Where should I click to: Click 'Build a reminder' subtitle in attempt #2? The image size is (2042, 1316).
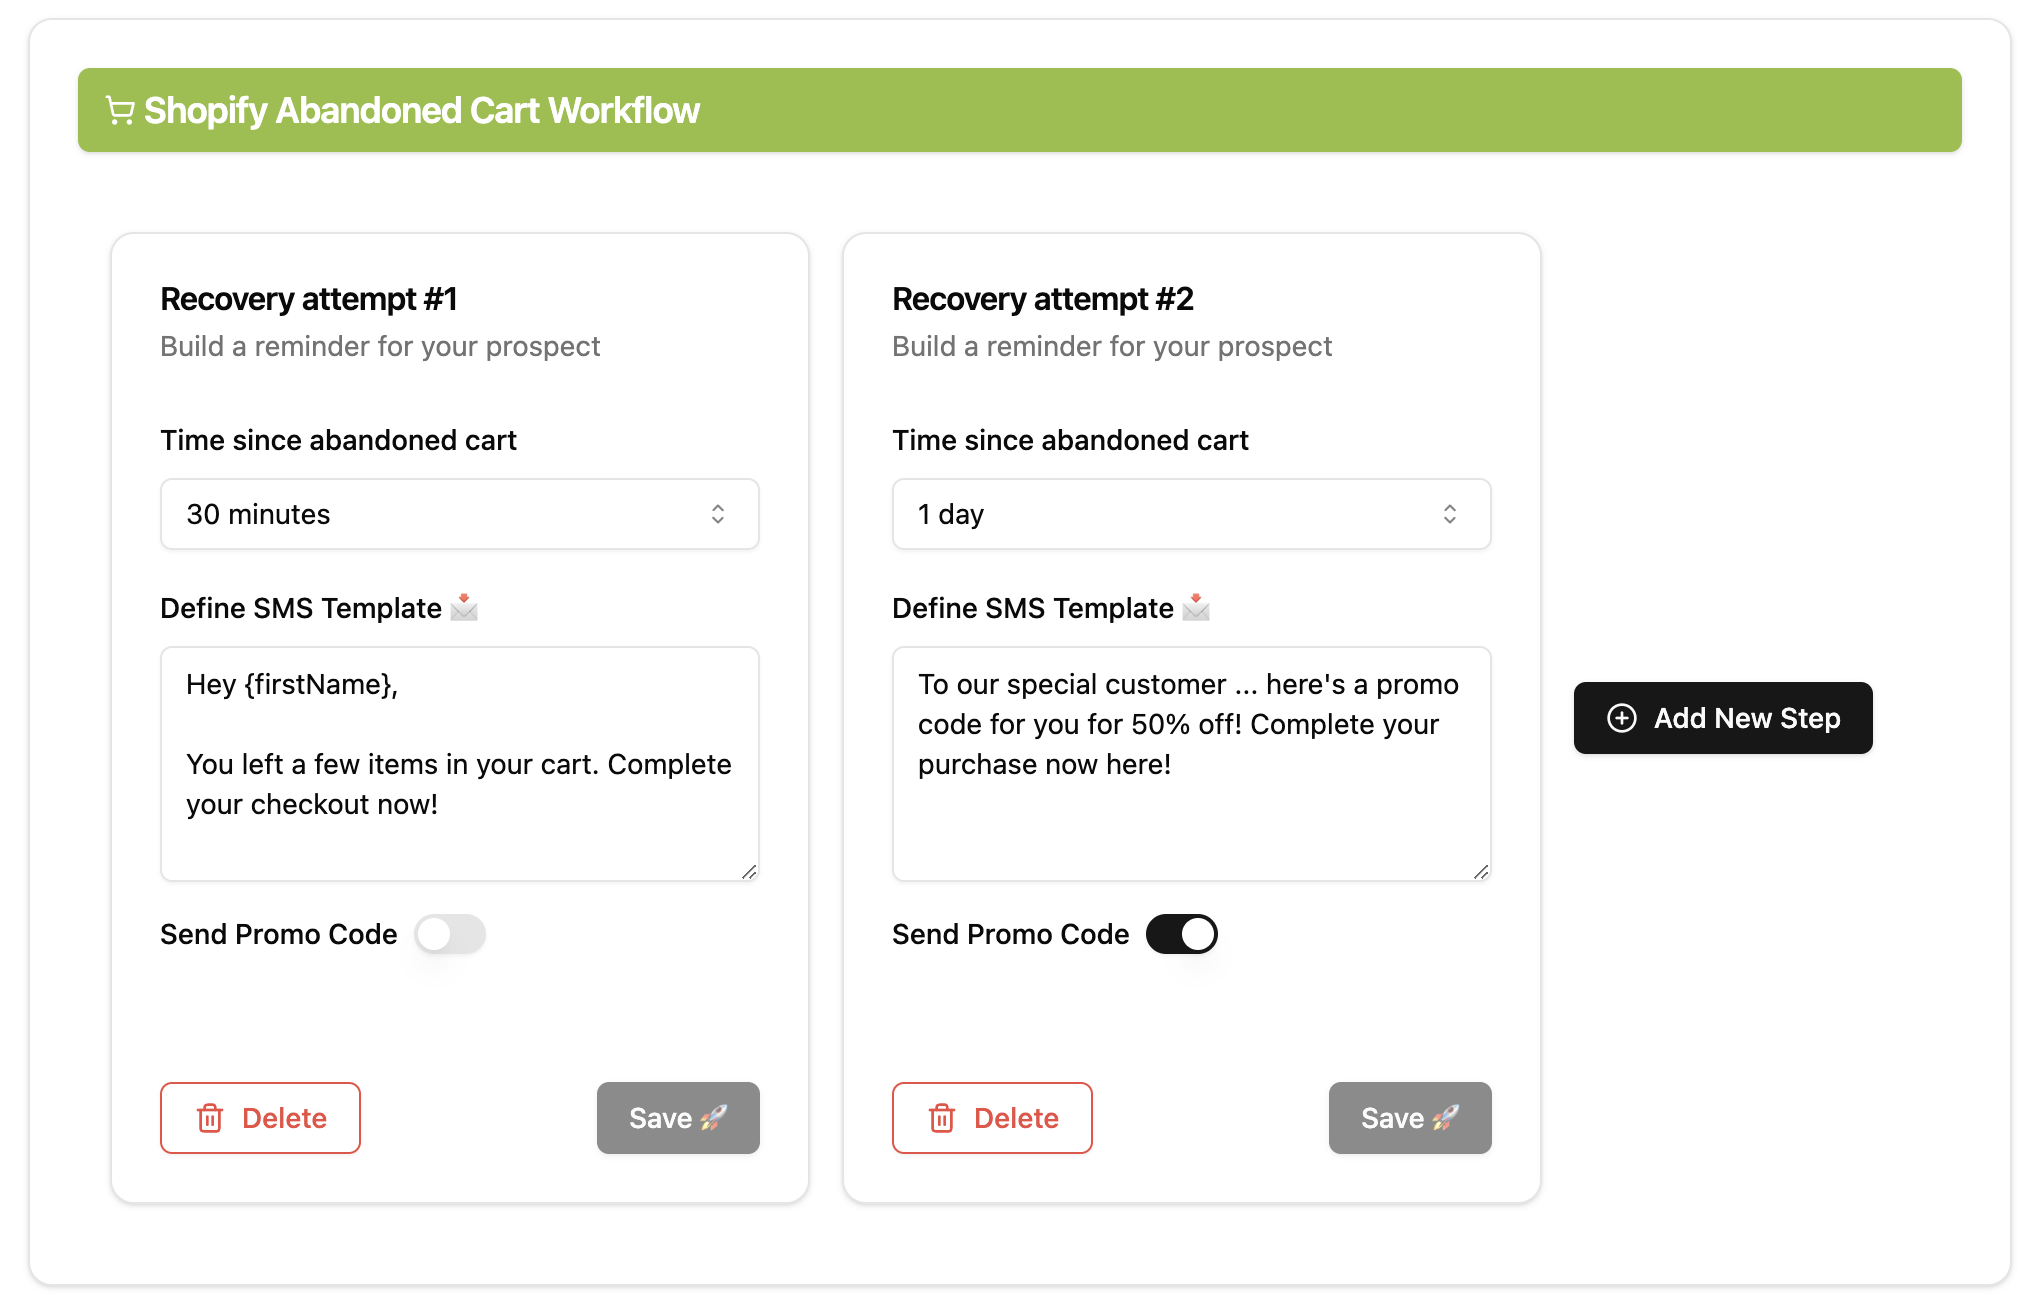coord(1112,346)
